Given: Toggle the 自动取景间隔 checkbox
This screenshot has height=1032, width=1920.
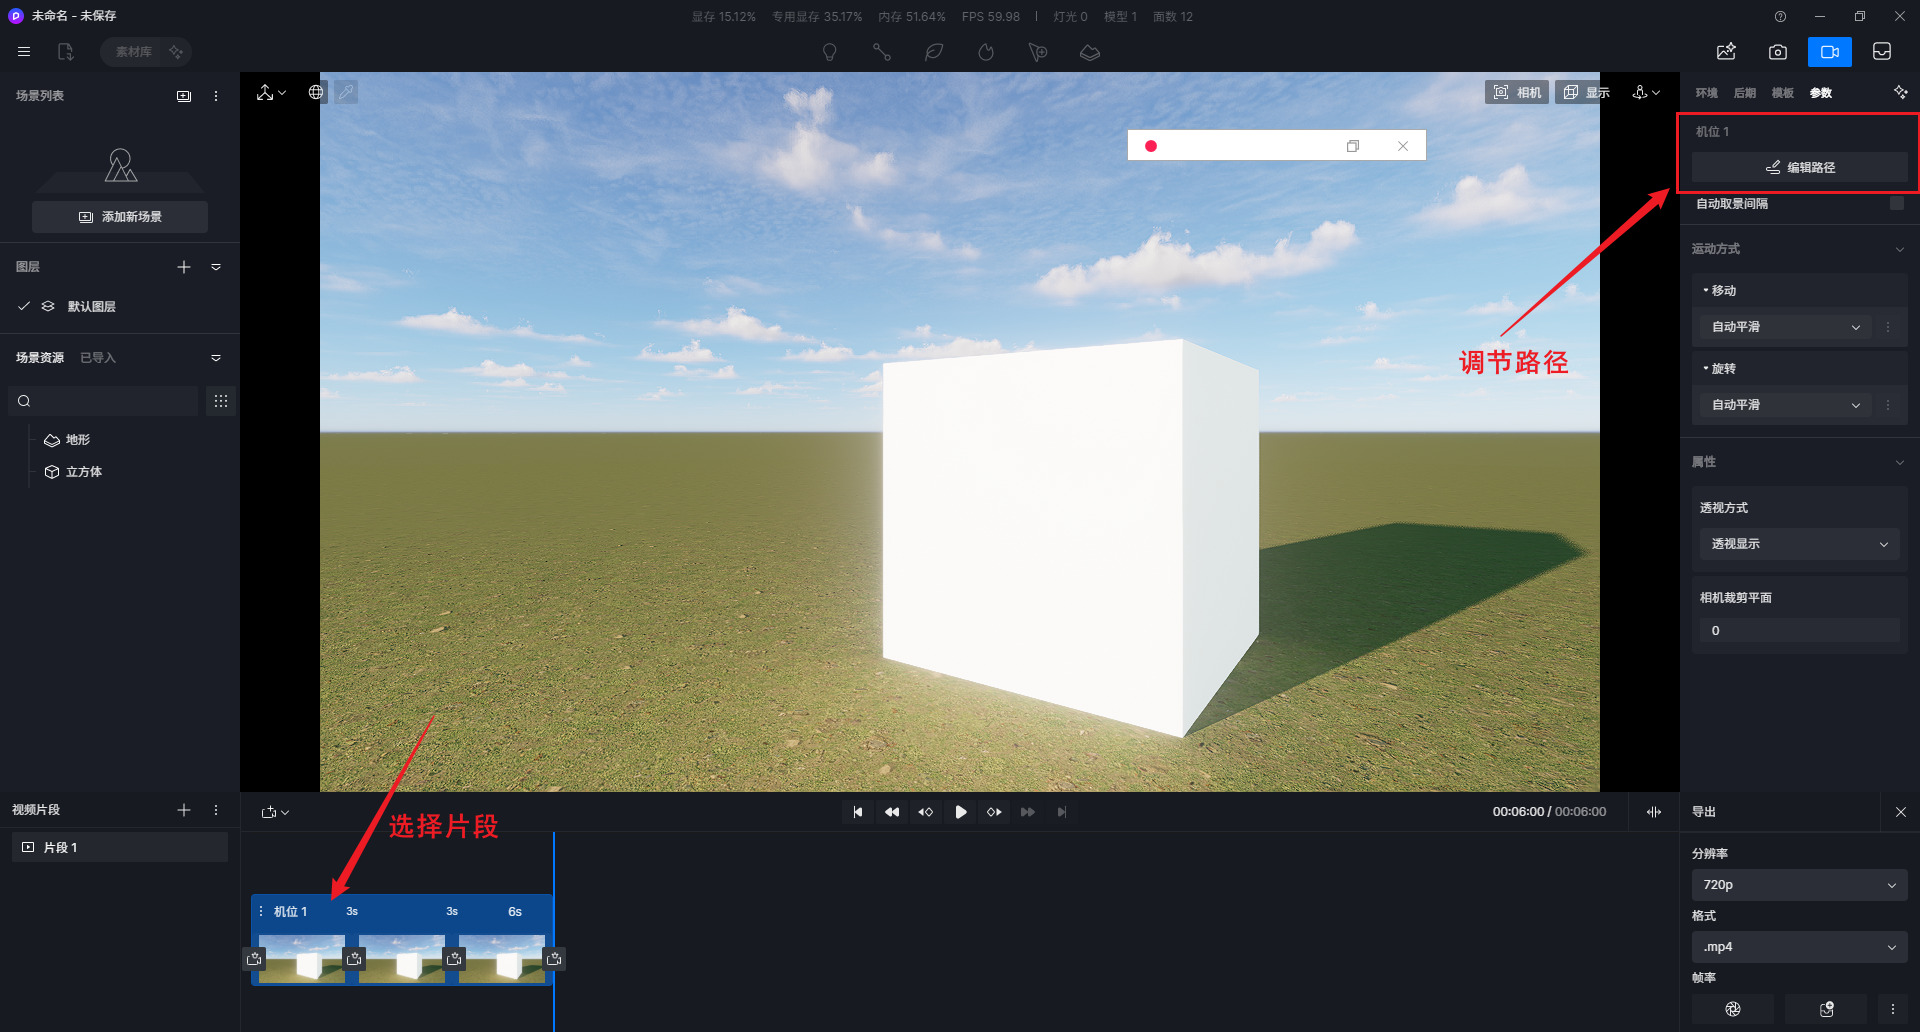Looking at the screenshot, I should tap(1896, 203).
